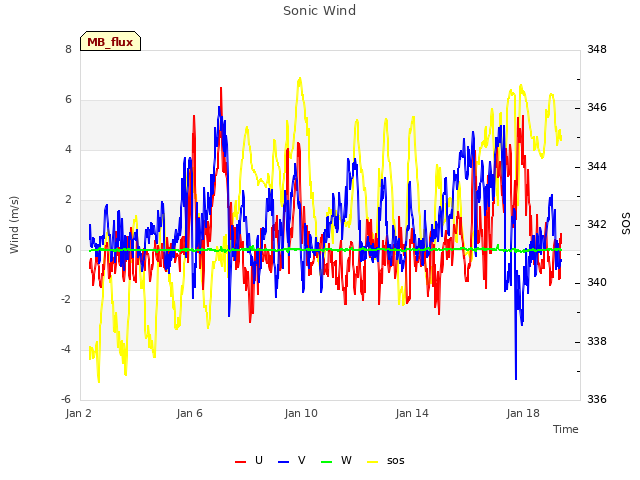This screenshot has height=480, width=640.
Task: Click the 336 tick on the SOS axis
Action: pyautogui.click(x=597, y=399)
